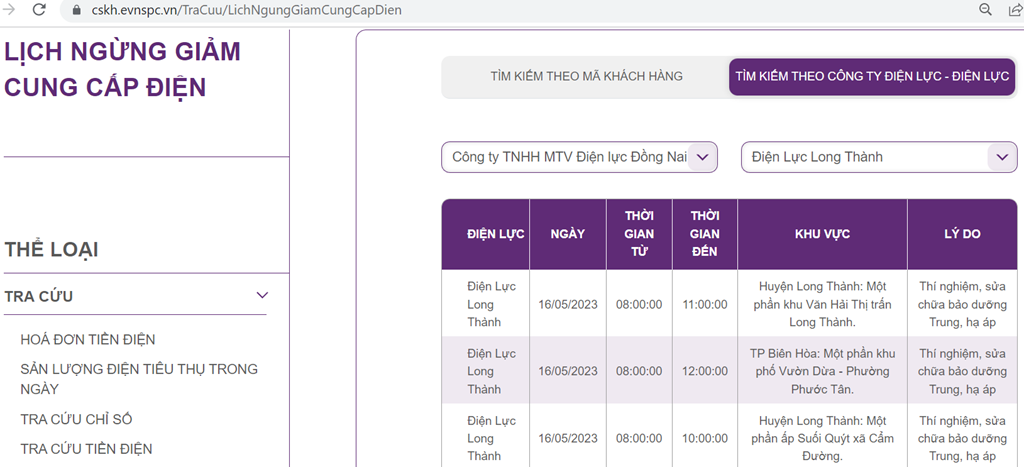The image size is (1024, 467).
Task: Click the reason cell in the Suối Quýt row
Action: 962,438
